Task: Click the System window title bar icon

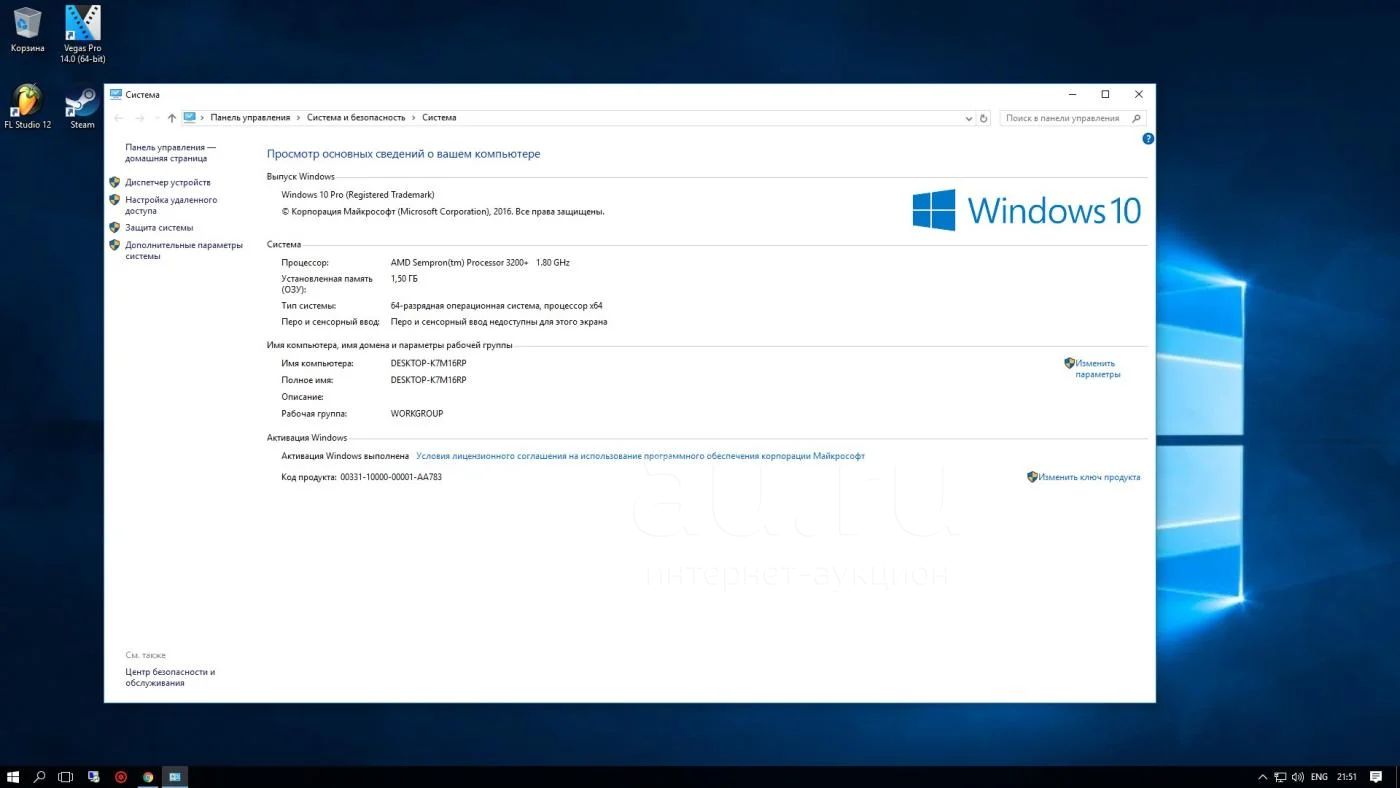Action: [116, 94]
